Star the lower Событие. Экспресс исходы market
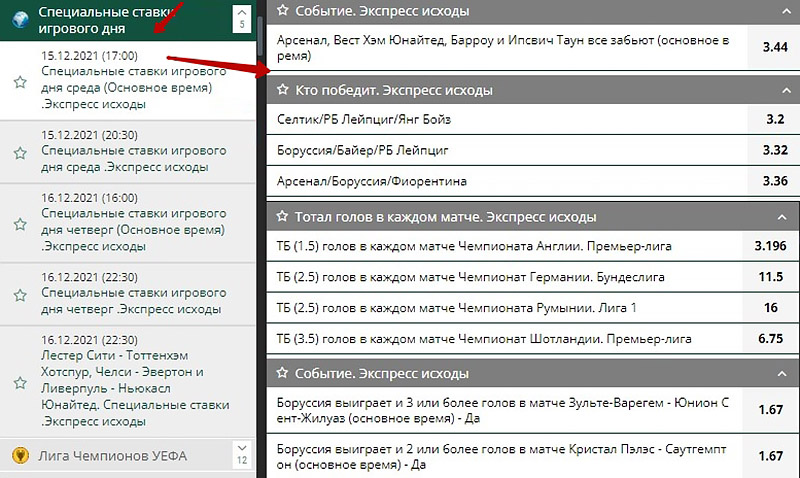The image size is (800, 478). click(x=282, y=373)
